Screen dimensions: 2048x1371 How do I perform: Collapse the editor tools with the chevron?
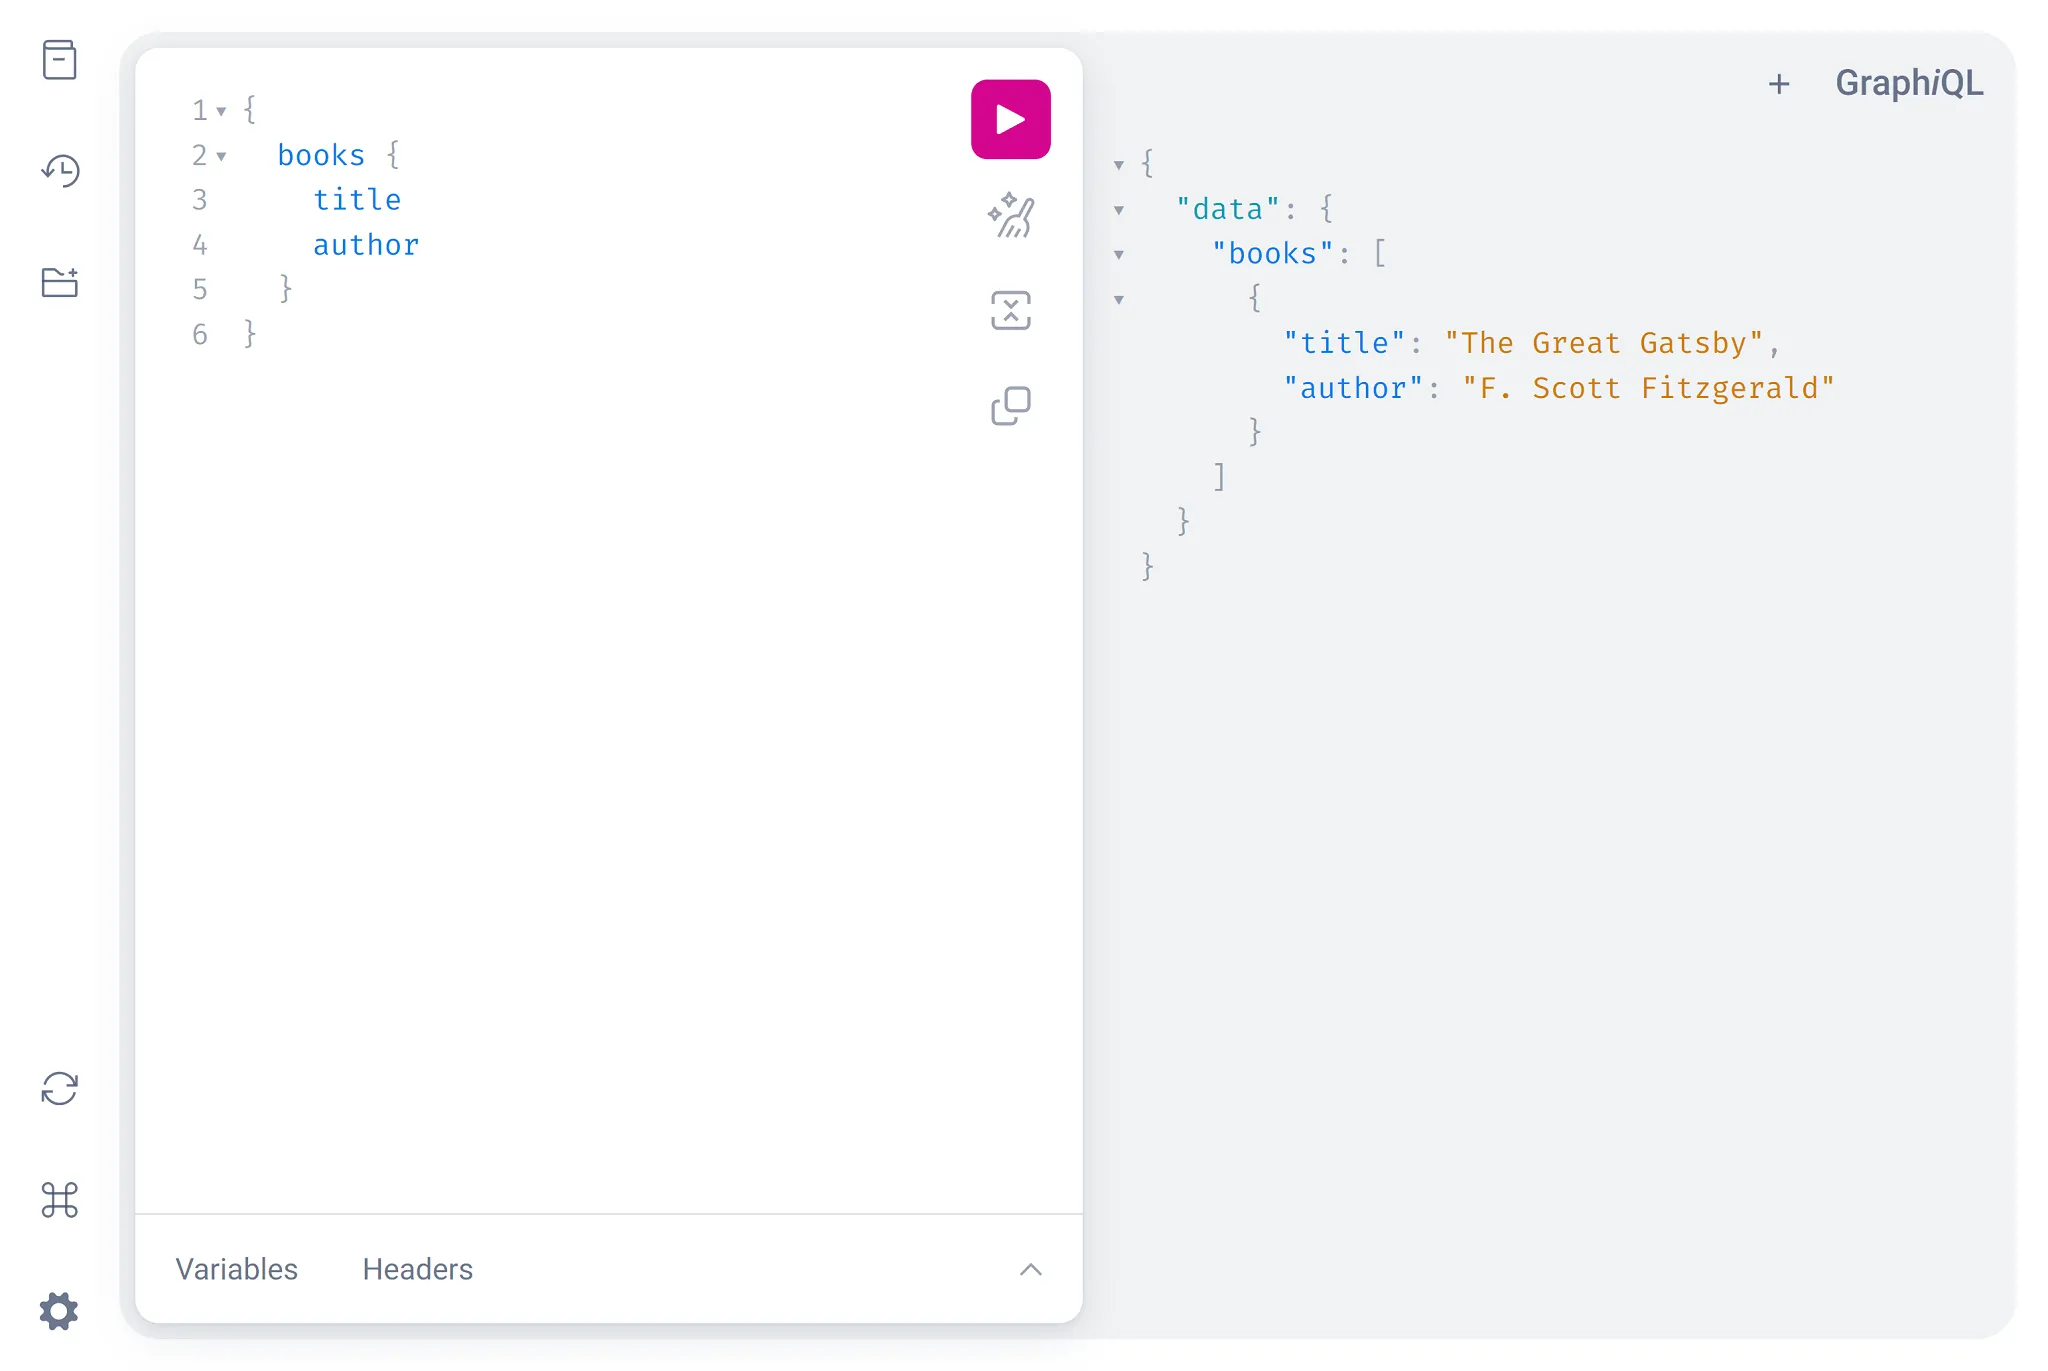pos(1031,1269)
